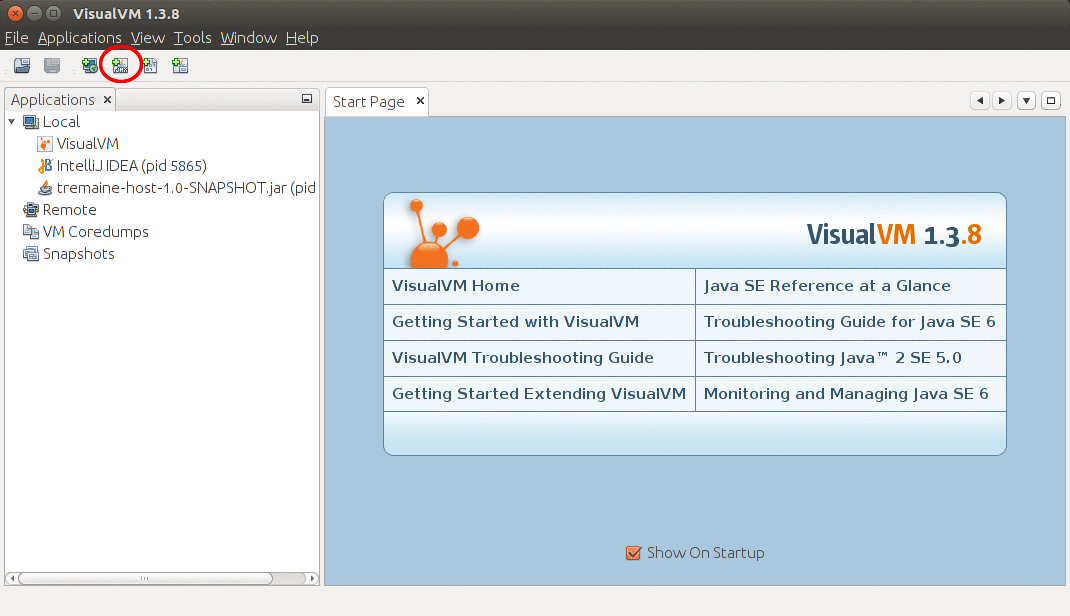Click the Applications panel horizontal scrollbar thumb

coord(145,578)
